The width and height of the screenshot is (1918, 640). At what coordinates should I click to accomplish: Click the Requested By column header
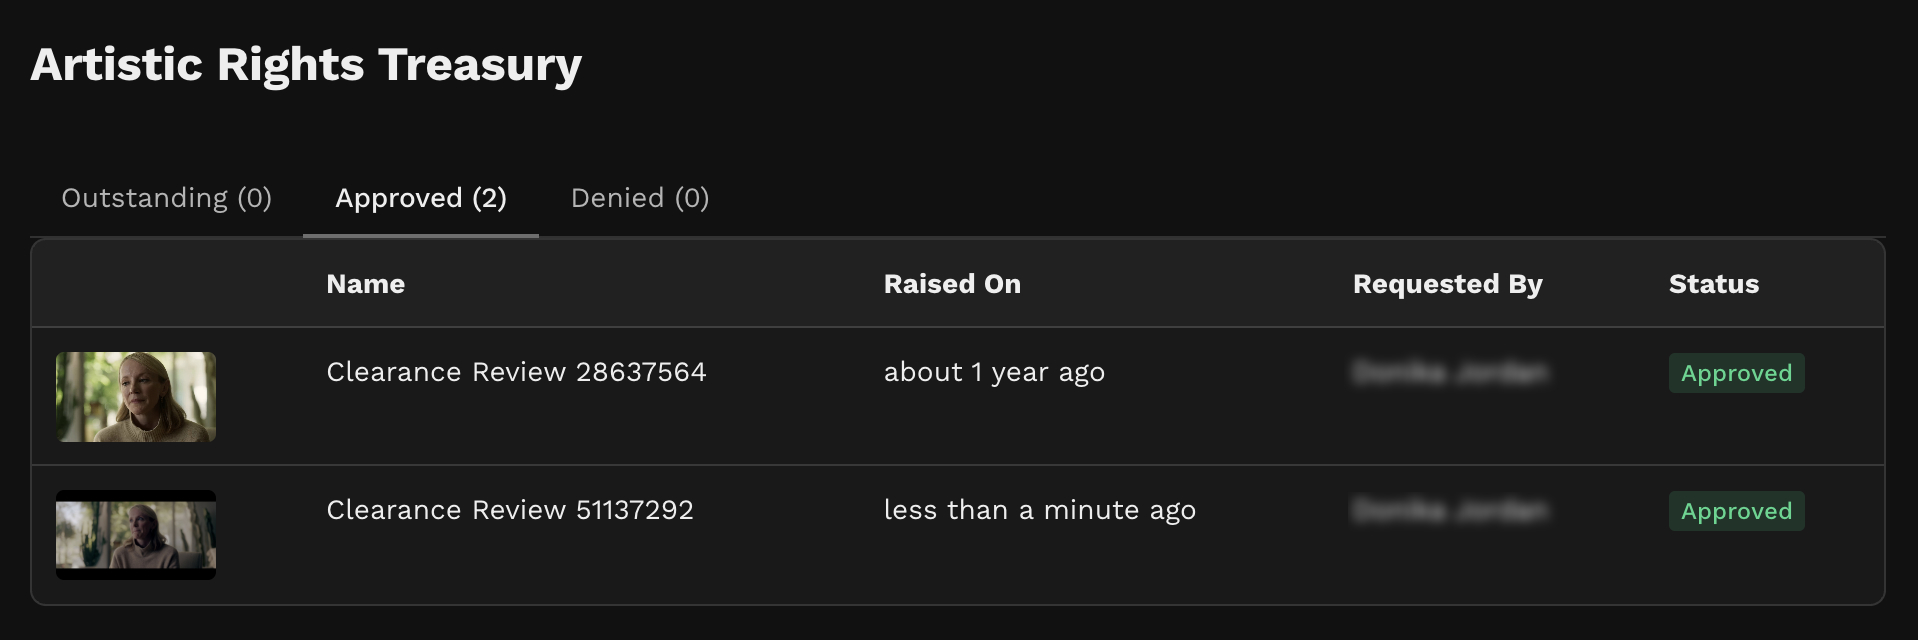[1448, 284]
